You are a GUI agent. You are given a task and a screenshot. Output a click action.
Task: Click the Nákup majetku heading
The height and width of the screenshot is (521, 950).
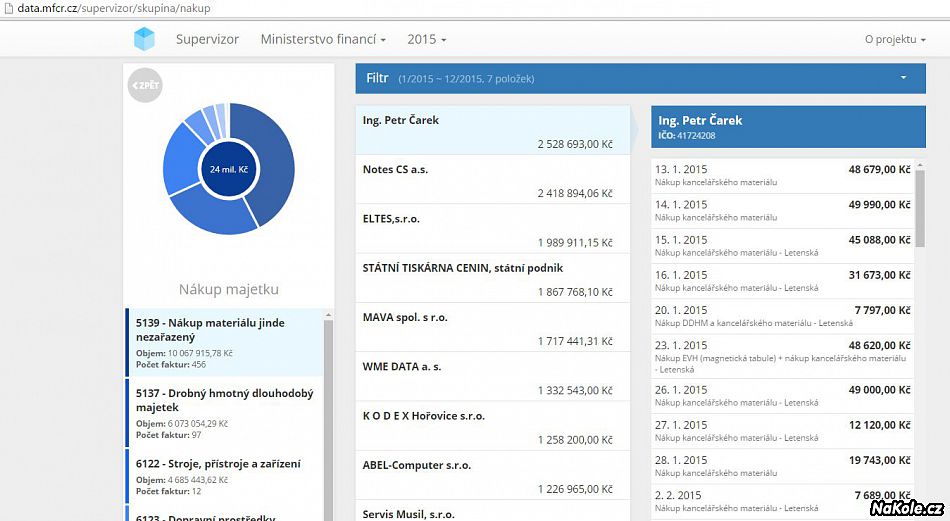228,290
